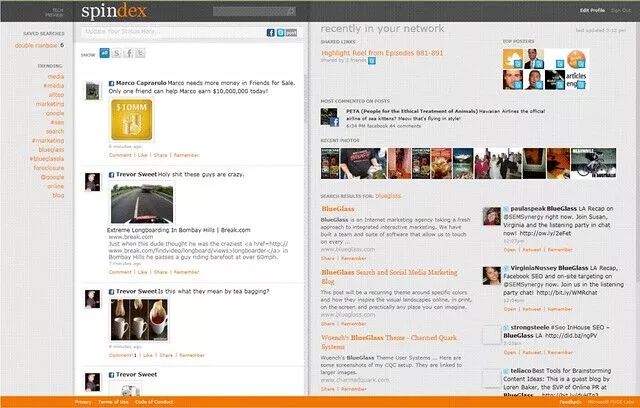The image size is (640, 408).
Task: Open Privacy in footer
Action: 83,402
